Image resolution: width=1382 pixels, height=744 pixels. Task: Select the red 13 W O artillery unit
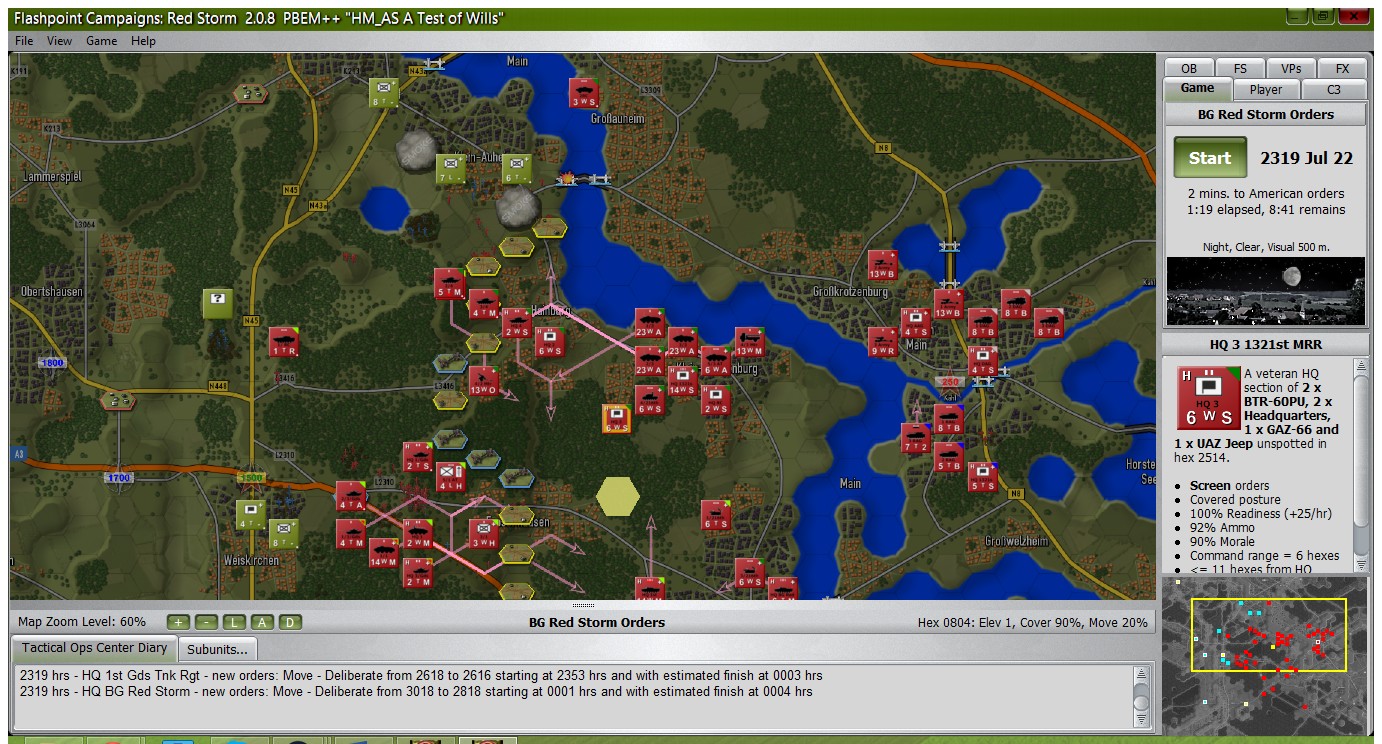point(483,381)
